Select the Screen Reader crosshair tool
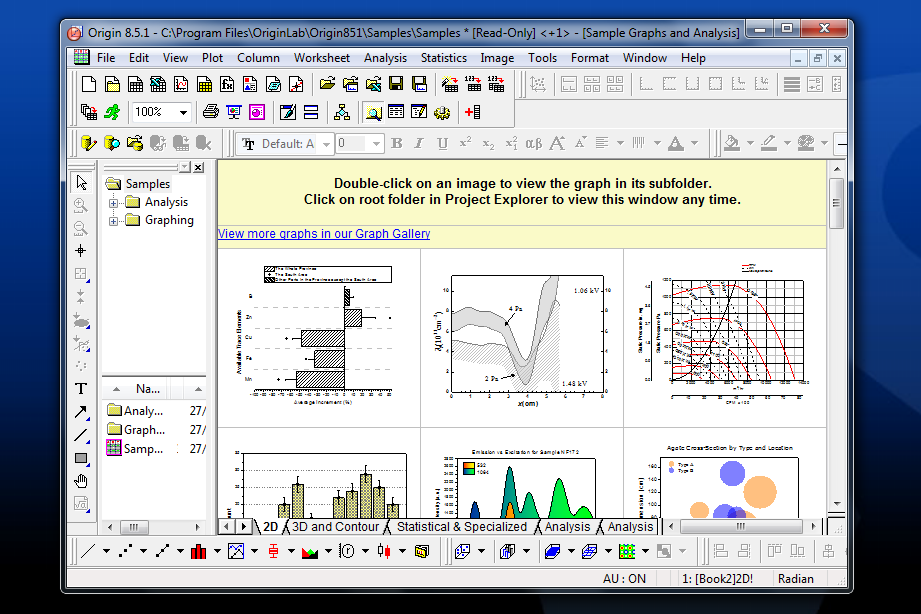 point(81,251)
